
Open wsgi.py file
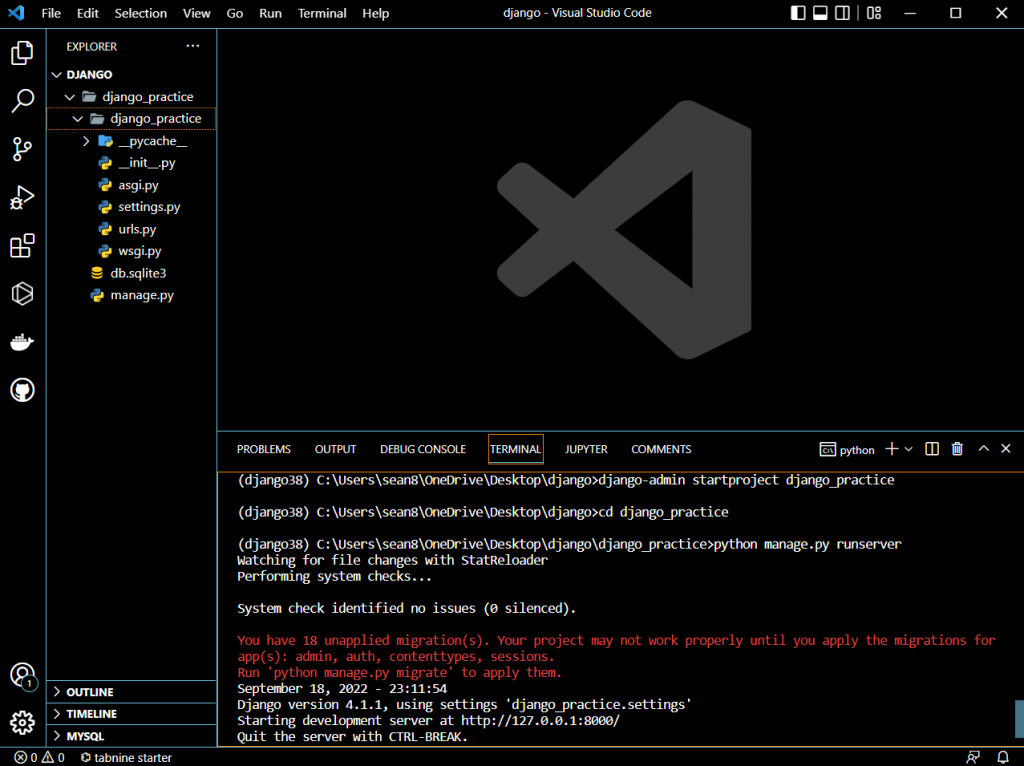(x=132, y=251)
